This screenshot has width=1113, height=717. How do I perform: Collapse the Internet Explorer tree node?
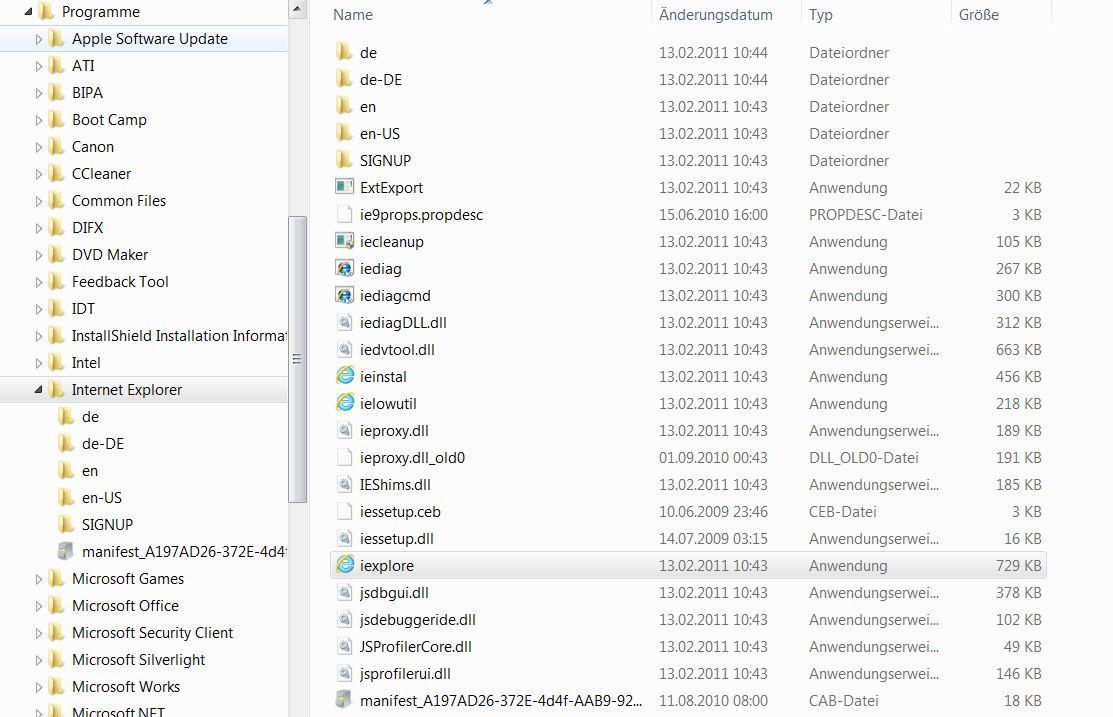[38, 390]
